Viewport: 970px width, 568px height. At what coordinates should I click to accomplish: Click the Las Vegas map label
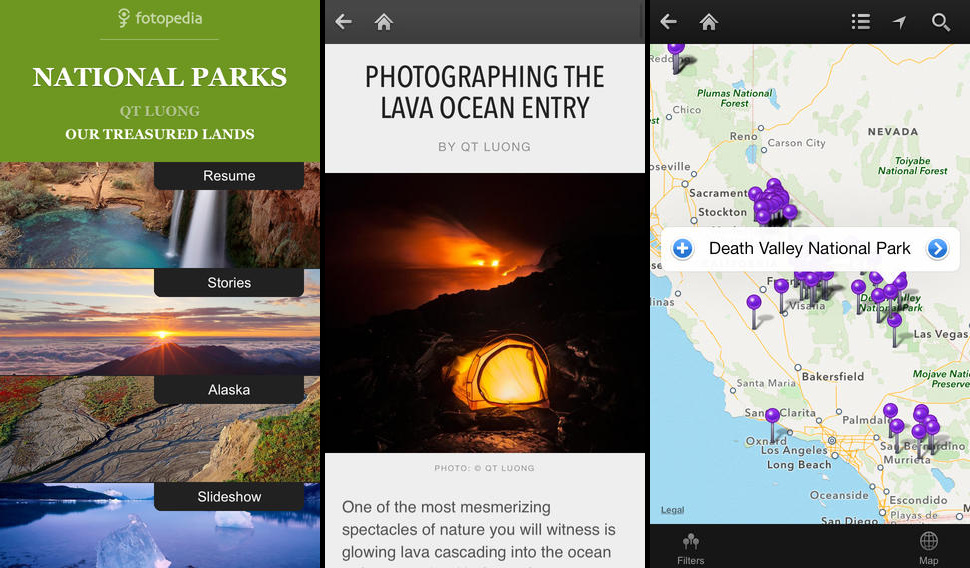(x=940, y=334)
